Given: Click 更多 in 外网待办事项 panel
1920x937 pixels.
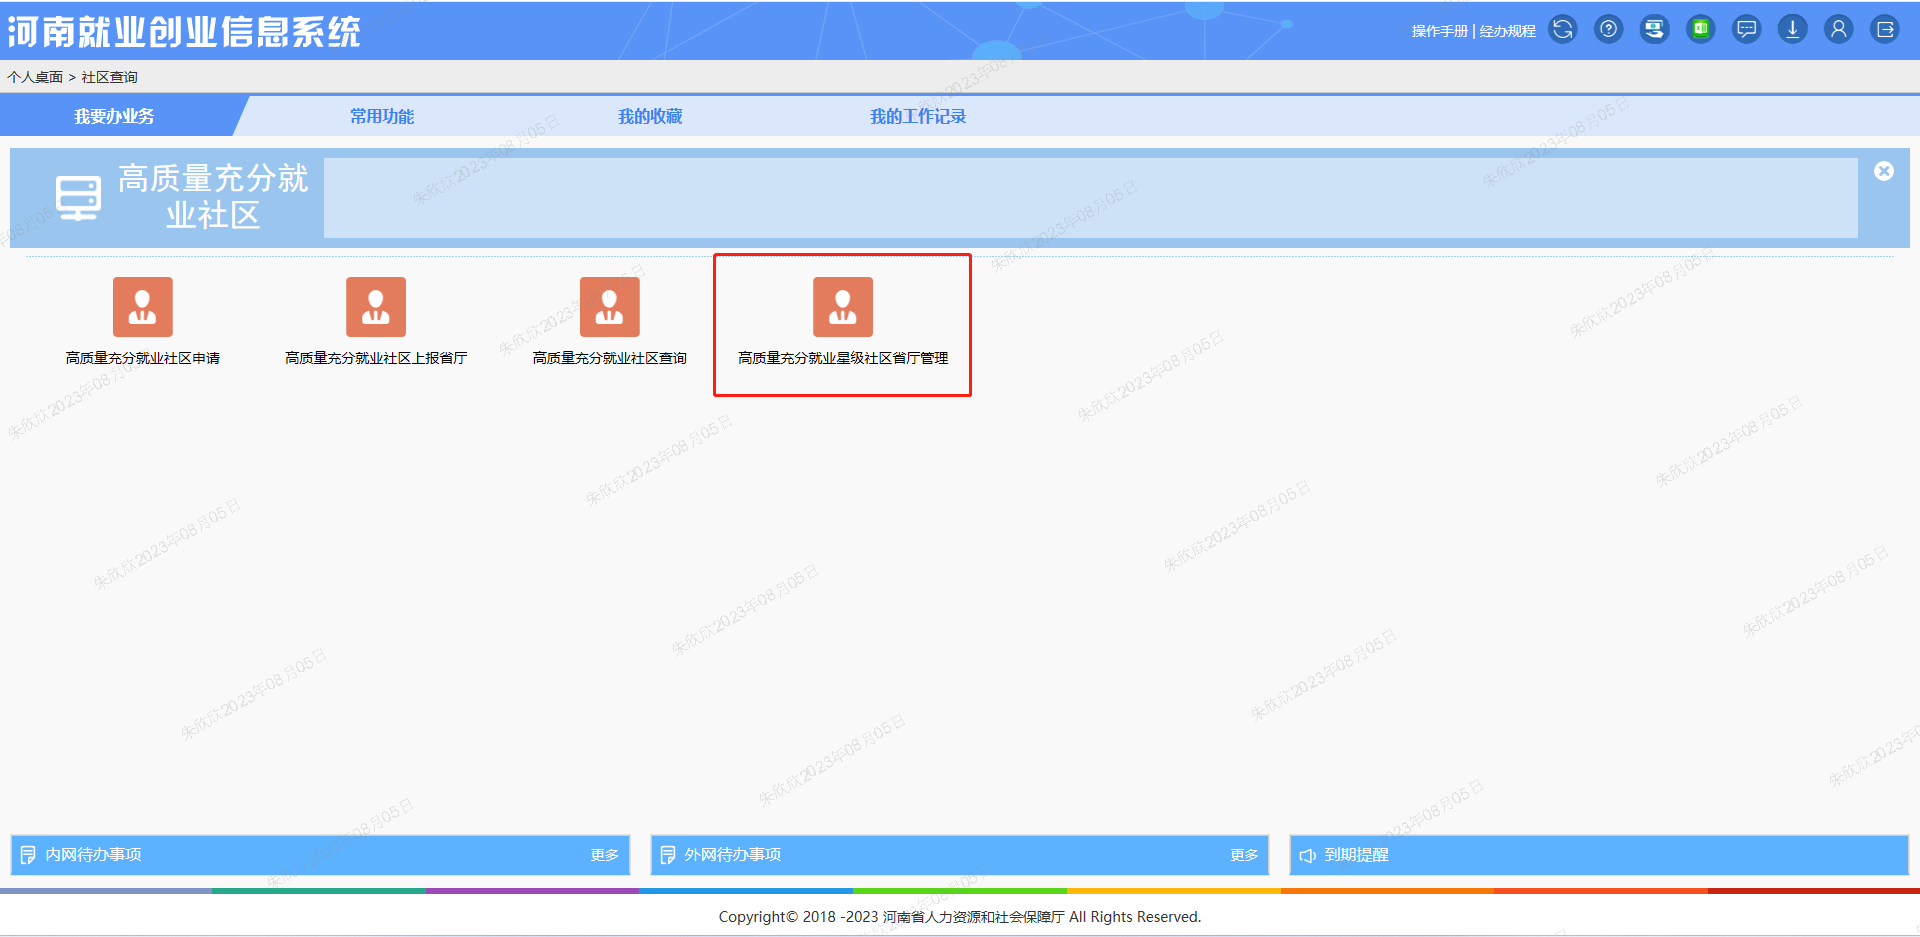Looking at the screenshot, I should [x=1243, y=855].
